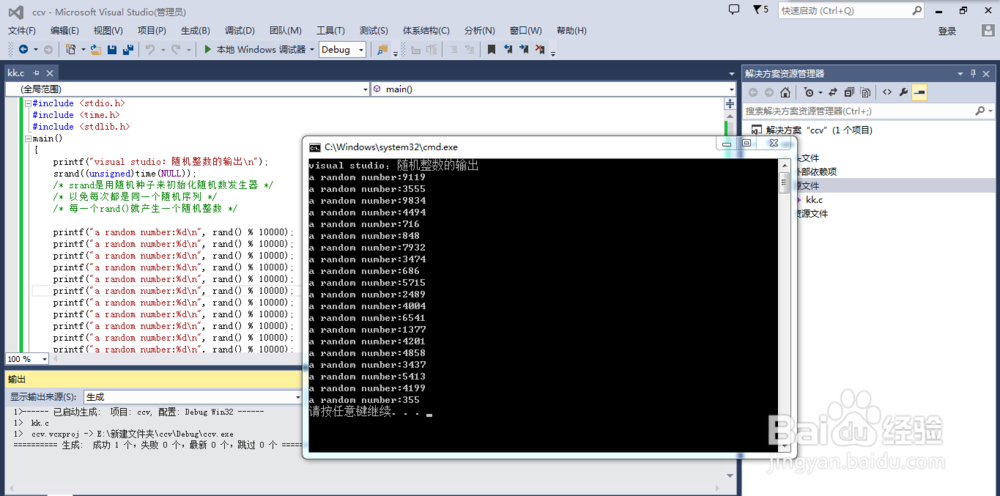Click Sync with Active Document arrows icon
Image resolution: width=1000 pixels, height=496 pixels.
tap(834, 92)
